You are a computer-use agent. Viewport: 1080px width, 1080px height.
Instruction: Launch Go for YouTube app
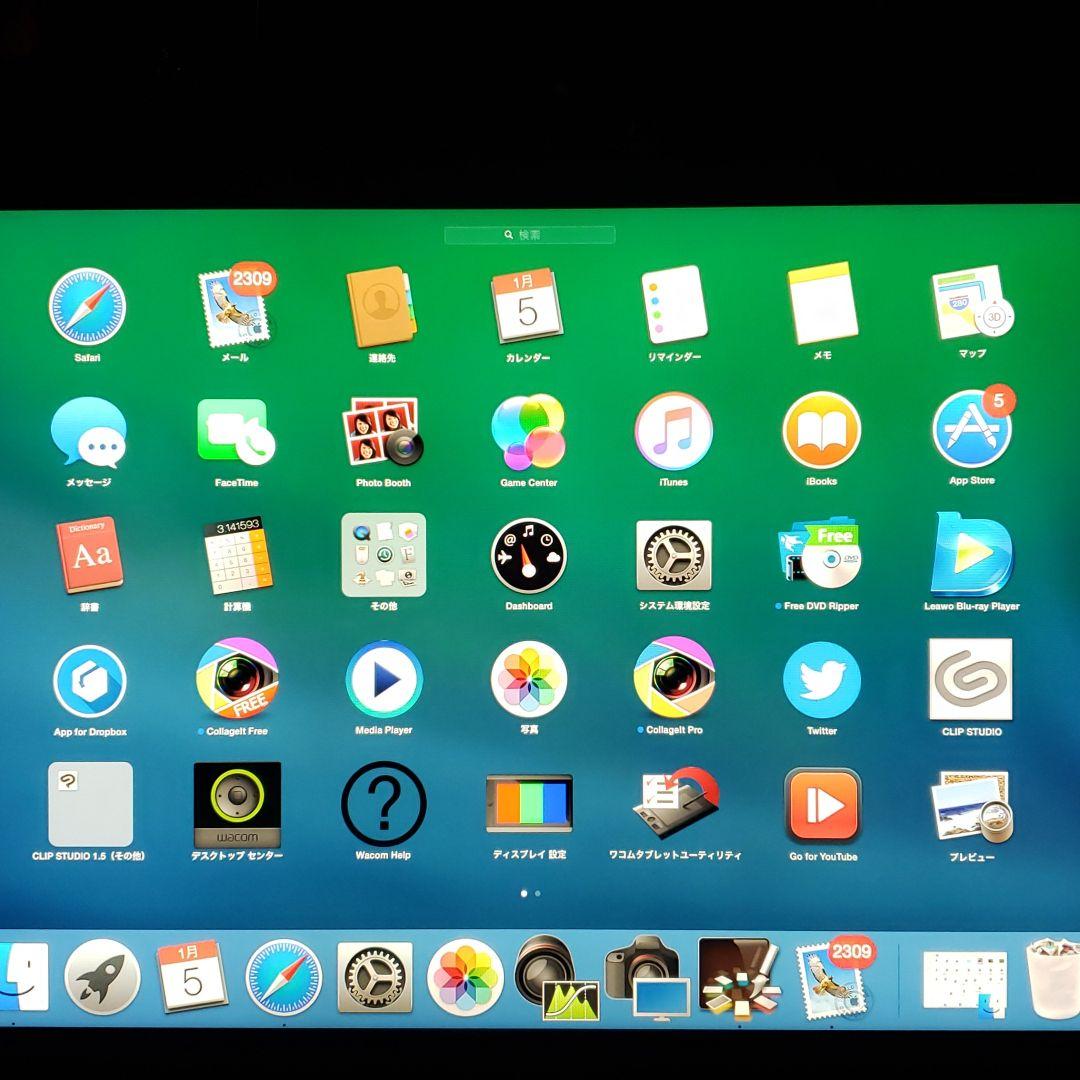(822, 805)
